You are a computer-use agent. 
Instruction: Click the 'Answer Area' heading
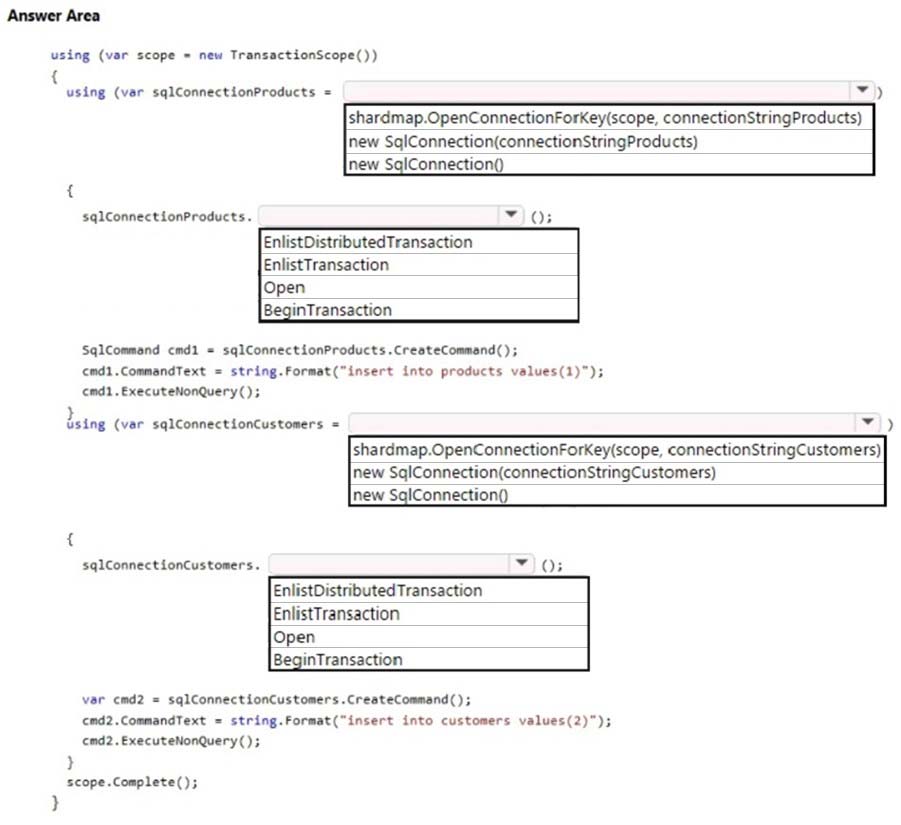53,16
